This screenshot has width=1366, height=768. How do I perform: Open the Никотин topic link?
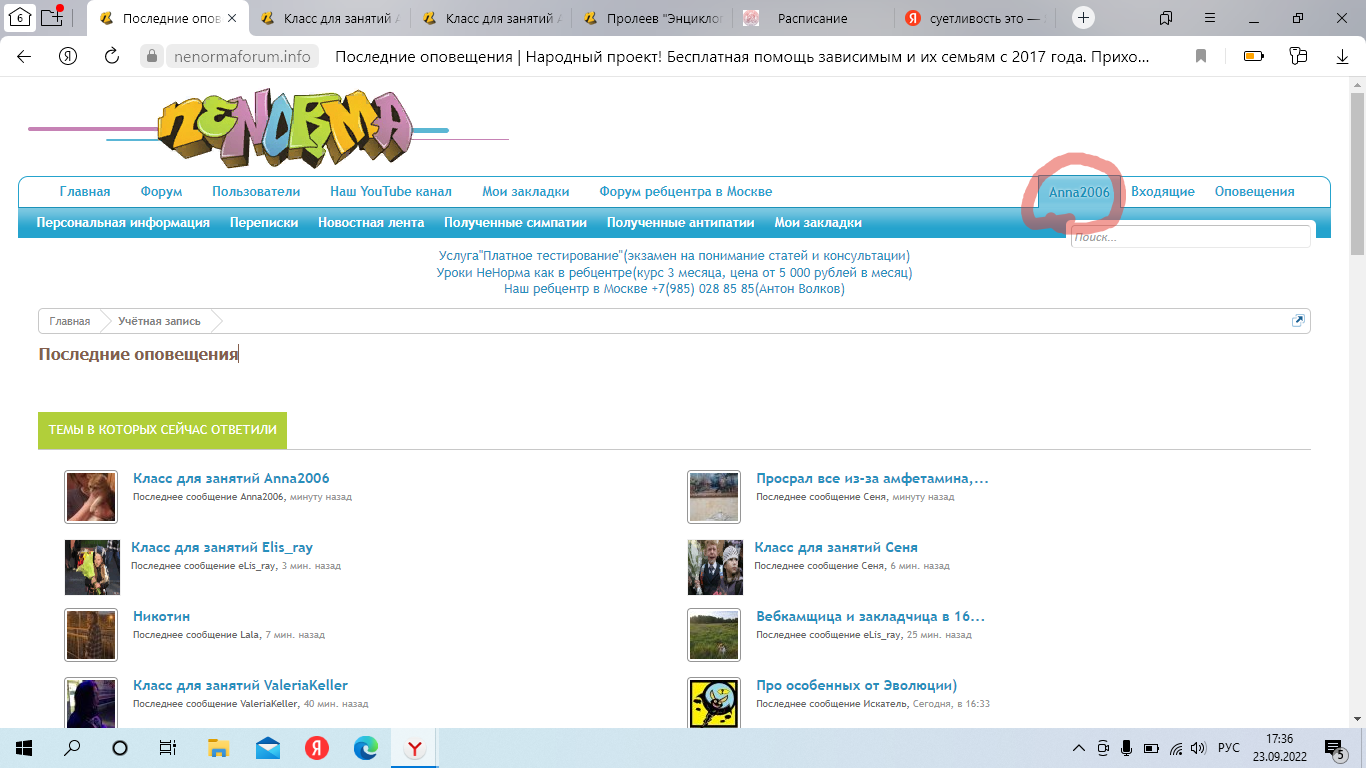(x=161, y=617)
